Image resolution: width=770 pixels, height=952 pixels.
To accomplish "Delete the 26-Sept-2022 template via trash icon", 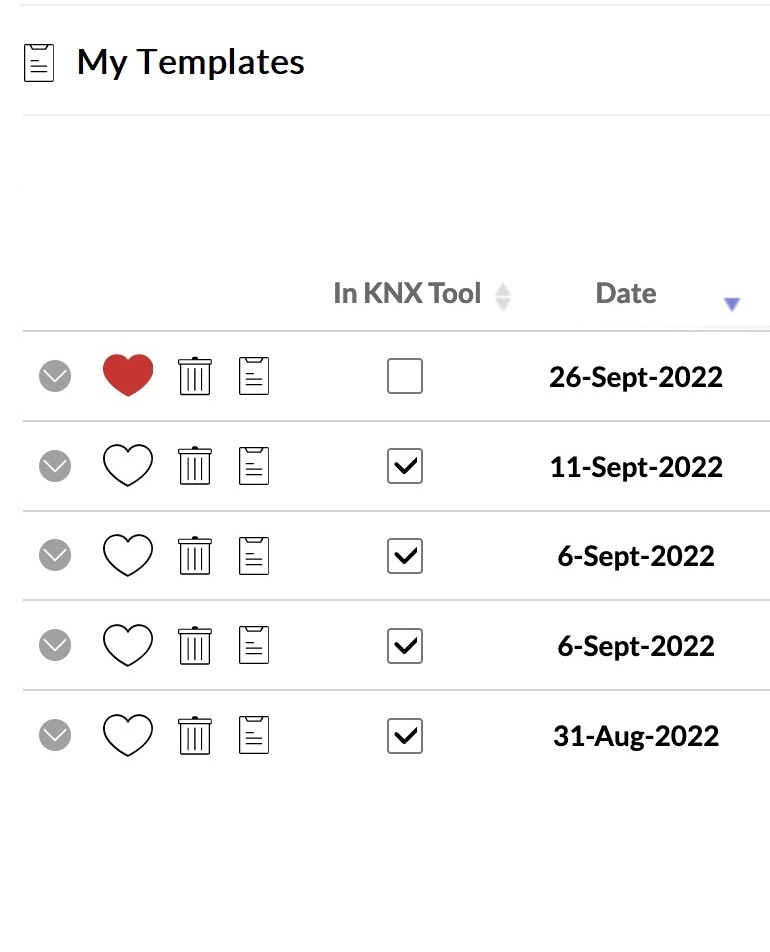I will click(x=194, y=376).
